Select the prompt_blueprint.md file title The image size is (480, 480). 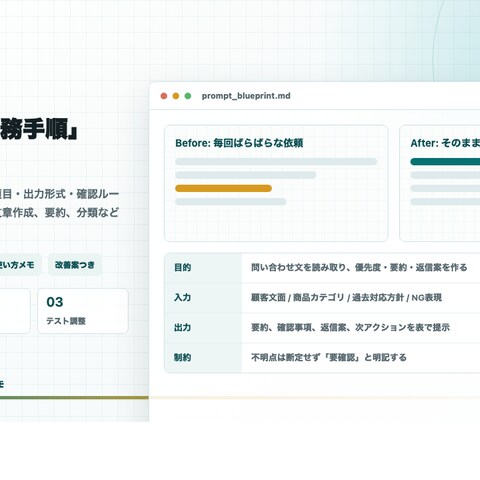click(x=246, y=96)
